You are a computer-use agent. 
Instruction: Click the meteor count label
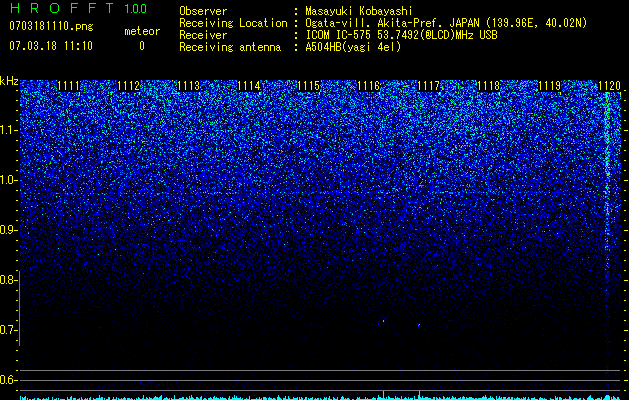click(142, 31)
